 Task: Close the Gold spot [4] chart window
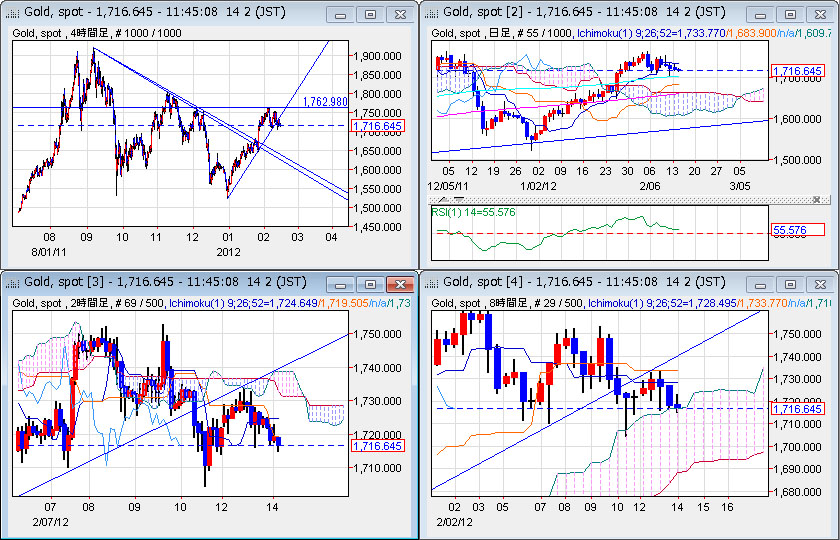[819, 284]
